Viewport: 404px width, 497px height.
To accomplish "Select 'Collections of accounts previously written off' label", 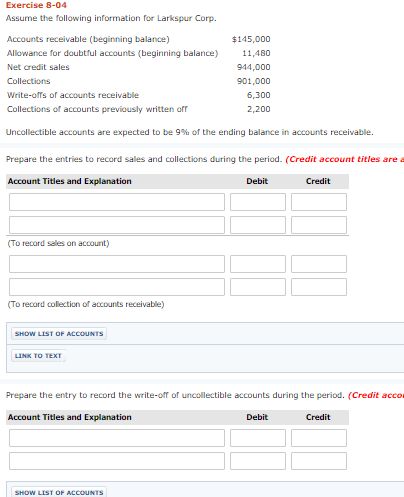I will (x=97, y=109).
